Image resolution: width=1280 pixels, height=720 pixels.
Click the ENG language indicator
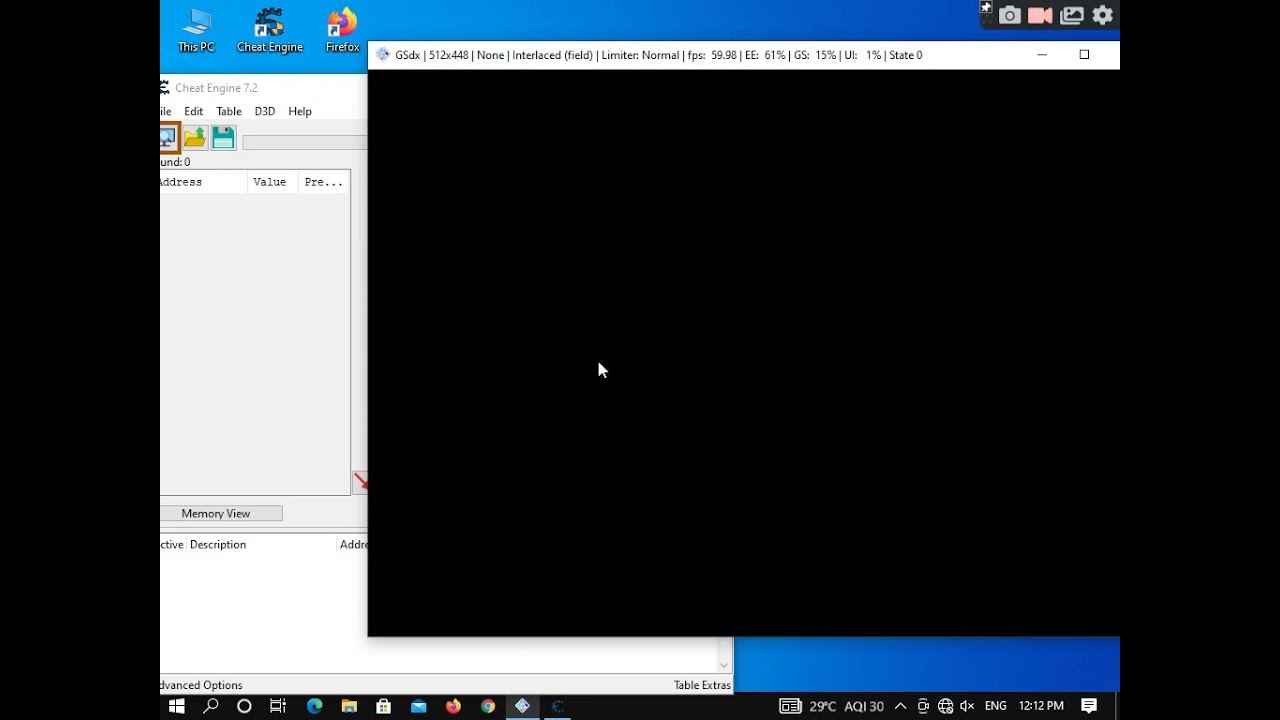coord(996,706)
